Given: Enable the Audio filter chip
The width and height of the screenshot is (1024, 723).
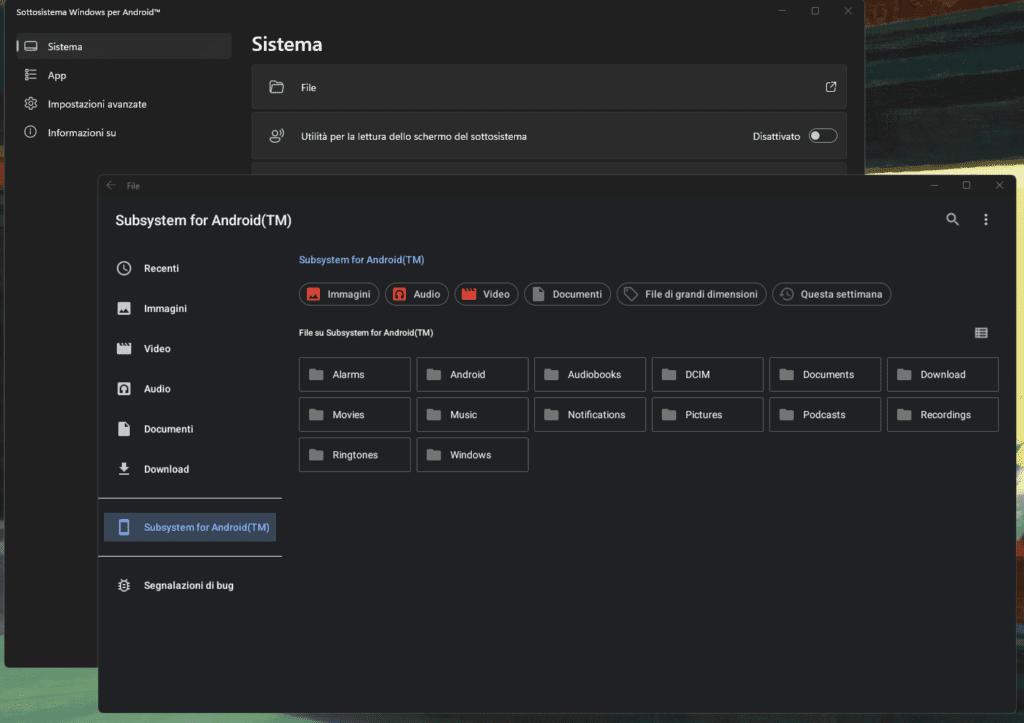Looking at the screenshot, I should pos(416,294).
